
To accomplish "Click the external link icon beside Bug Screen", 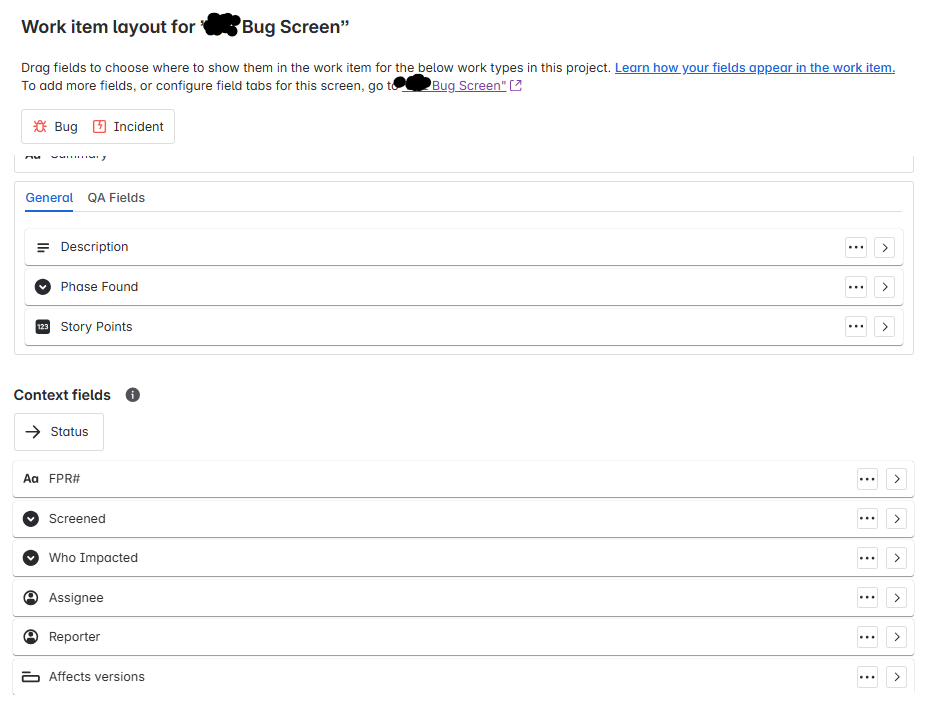I will [x=516, y=85].
